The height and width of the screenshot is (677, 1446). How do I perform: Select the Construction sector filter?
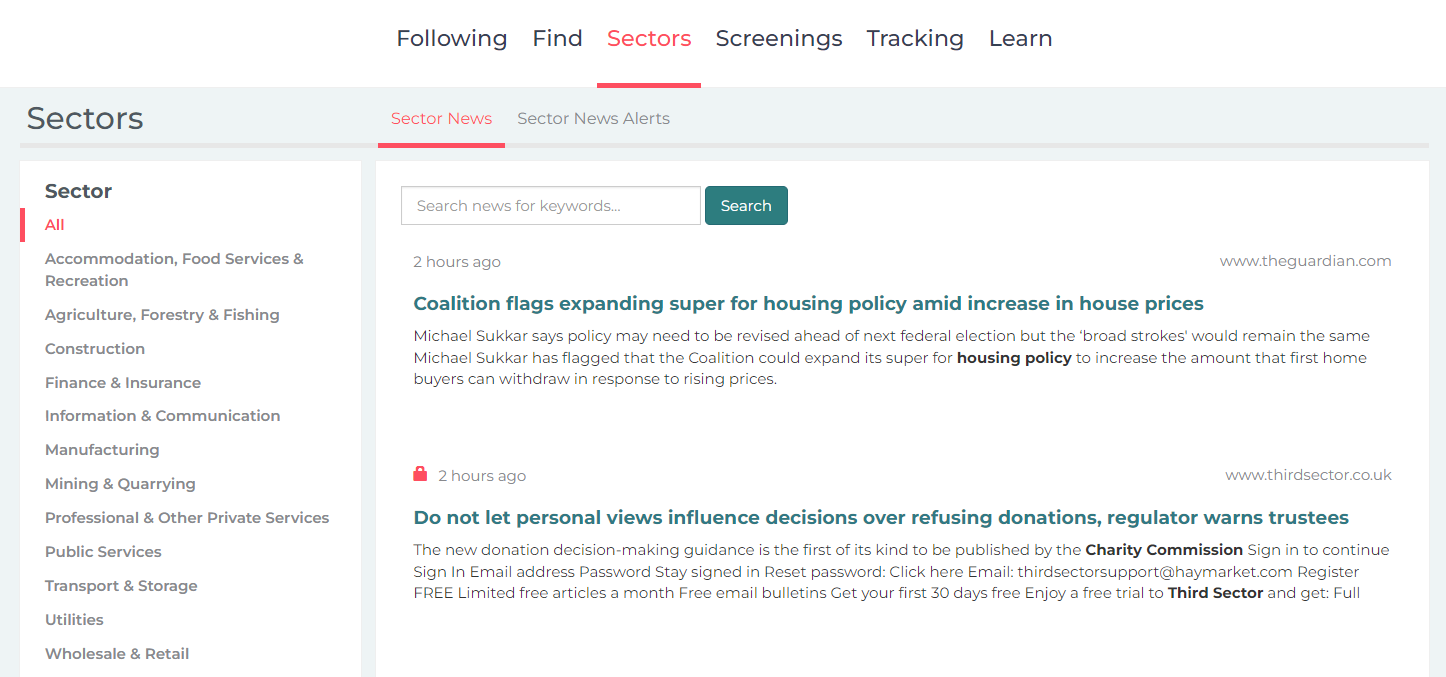pyautogui.click(x=95, y=349)
